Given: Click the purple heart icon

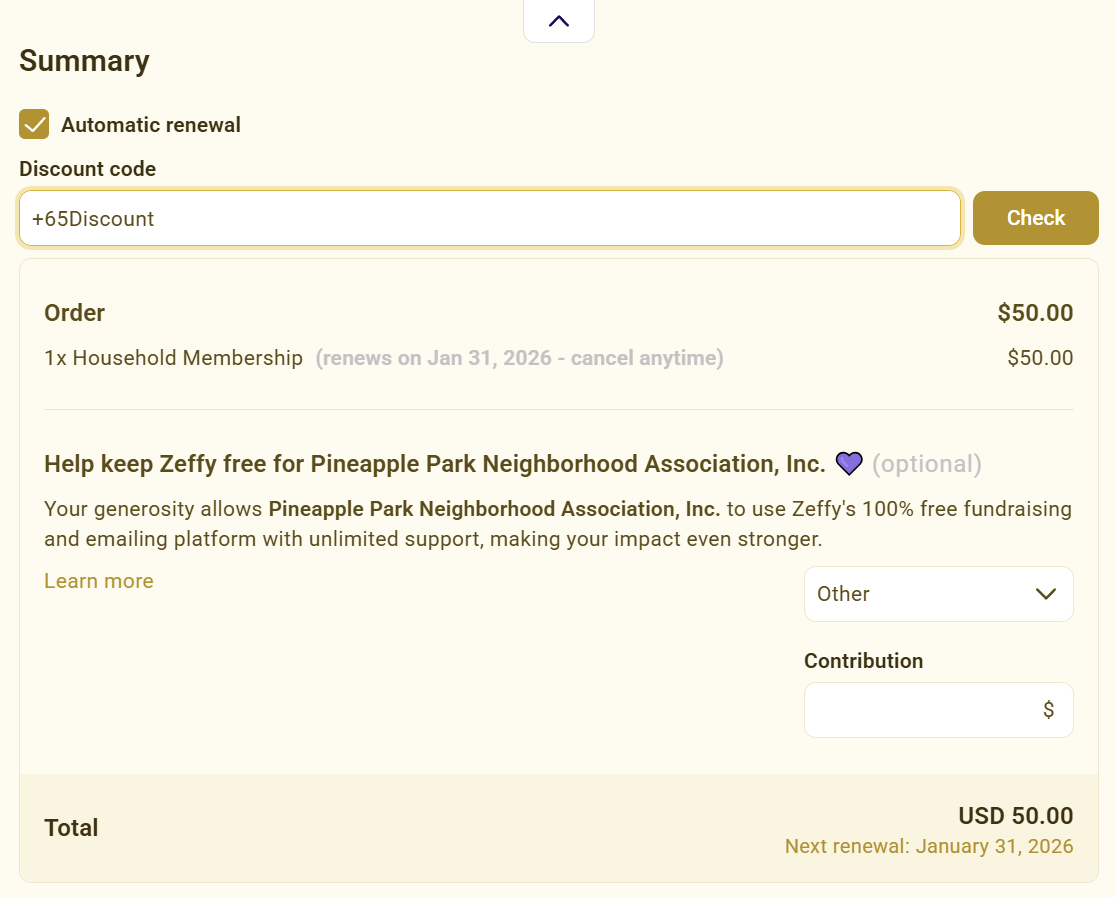Looking at the screenshot, I should pos(849,464).
